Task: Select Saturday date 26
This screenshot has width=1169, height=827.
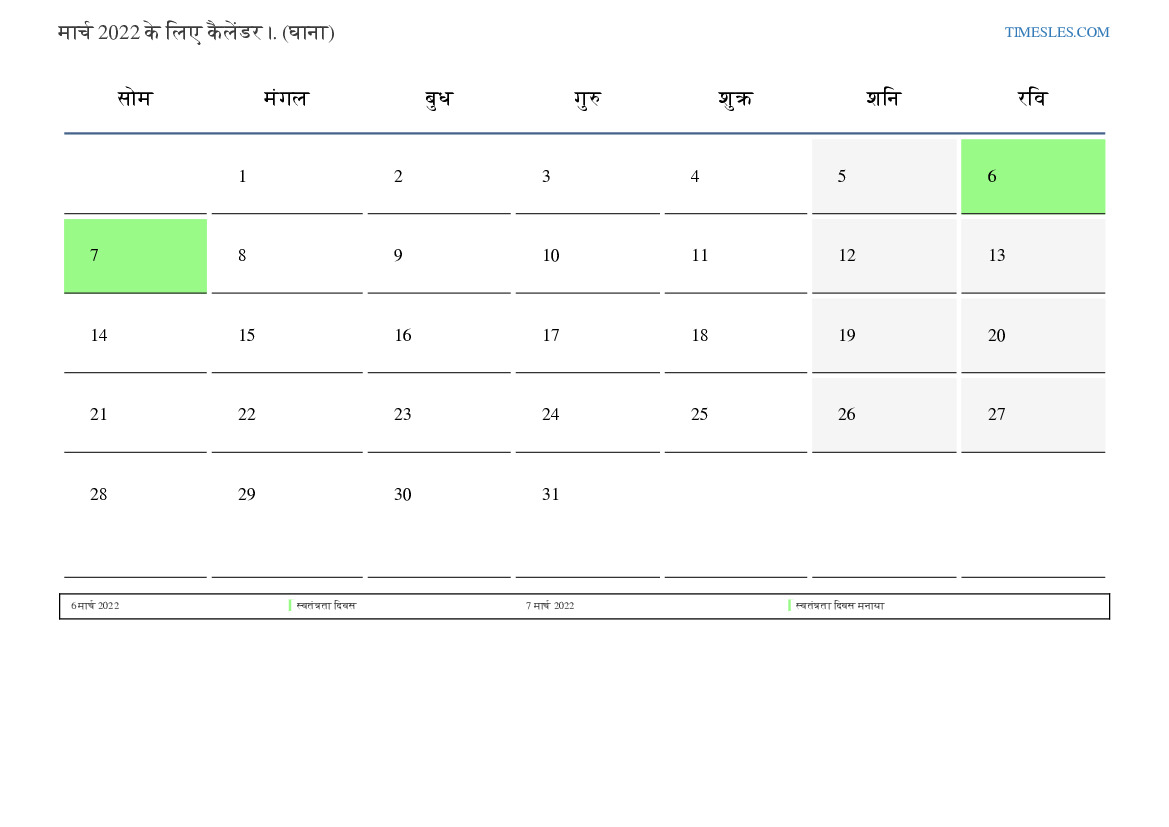Action: (884, 415)
